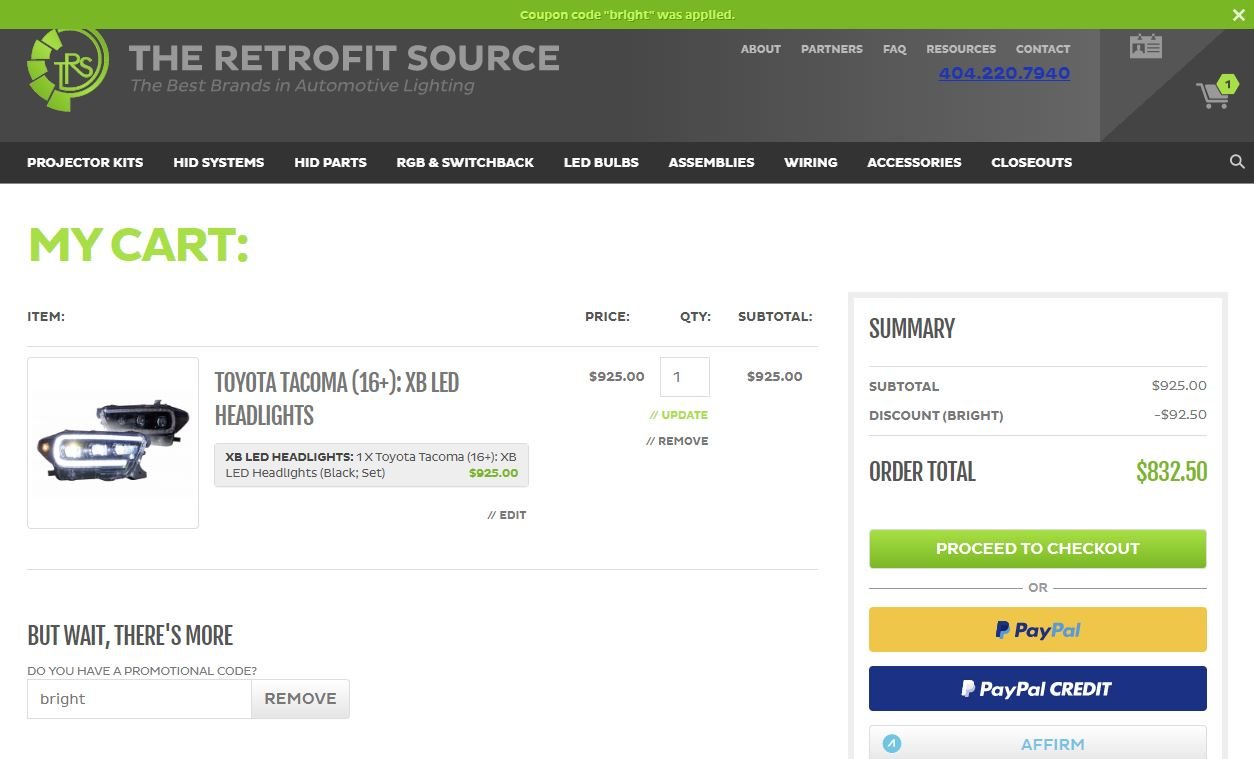Open the LED Bulbs menu
This screenshot has width=1254, height=759.
click(601, 162)
